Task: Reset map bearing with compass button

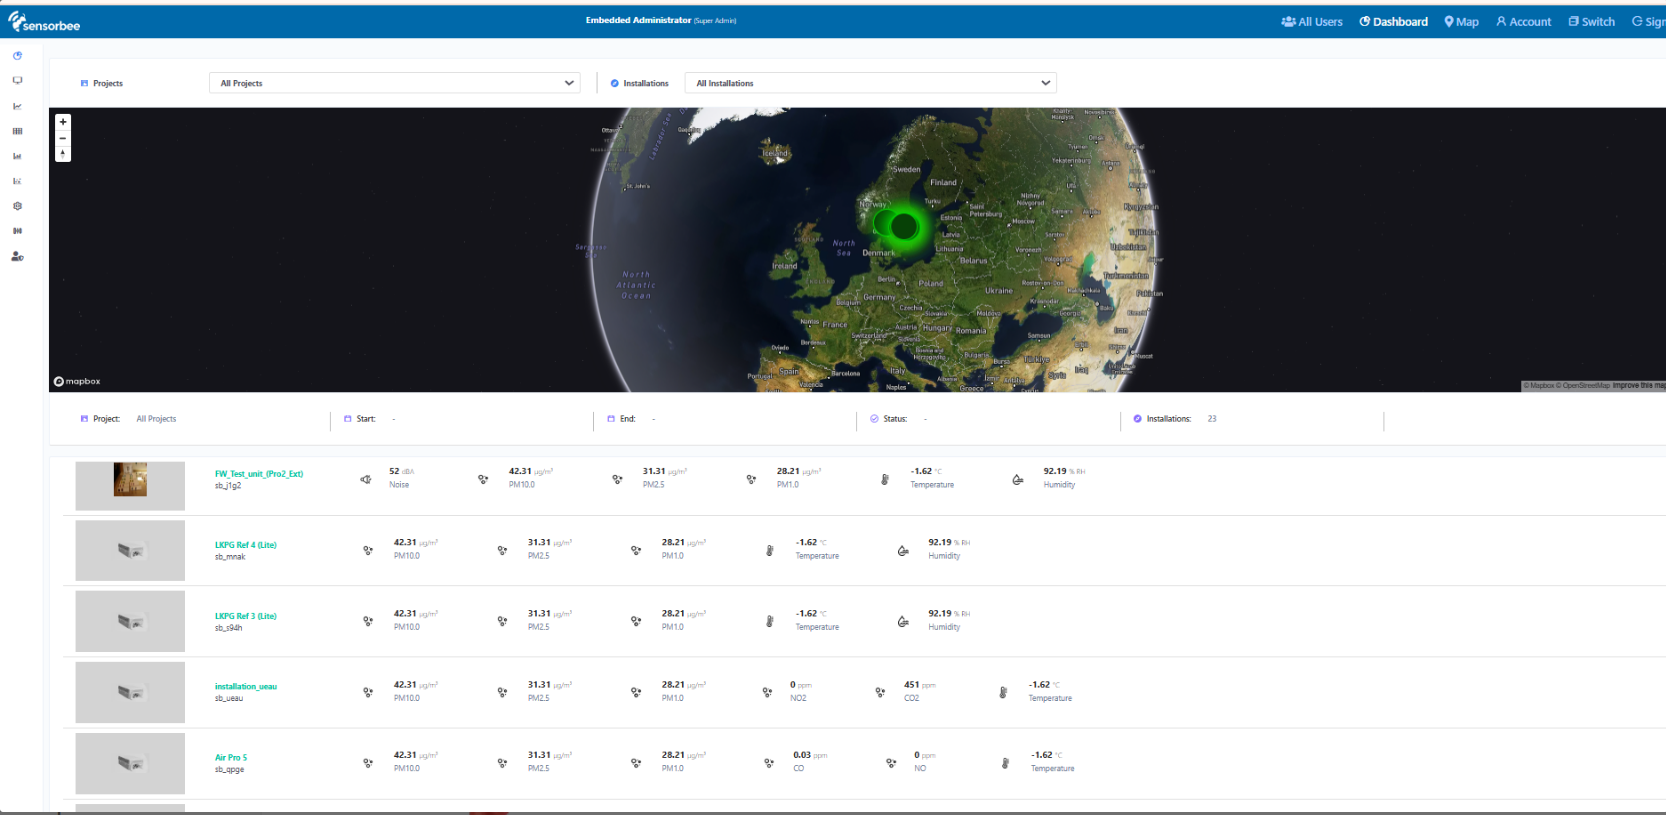Action: 63,154
